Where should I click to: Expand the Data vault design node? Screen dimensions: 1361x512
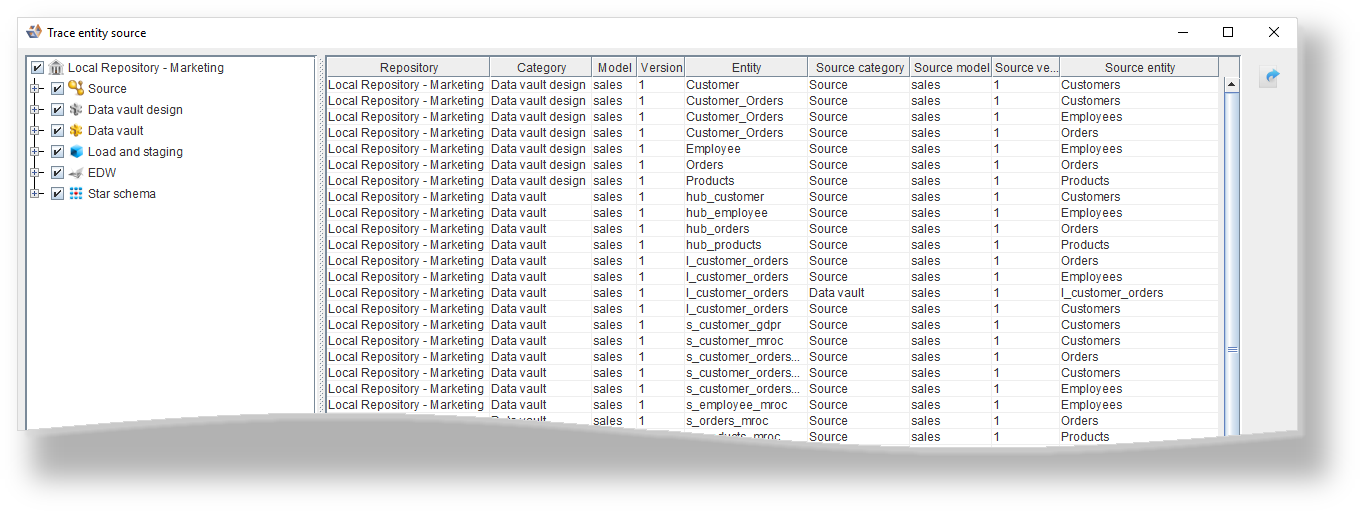(36, 110)
